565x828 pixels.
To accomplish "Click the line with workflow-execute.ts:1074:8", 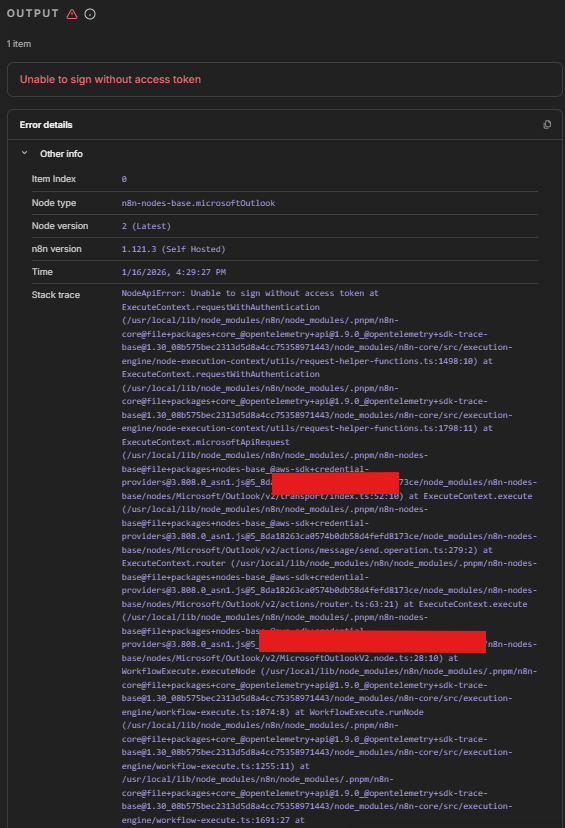I will click(272, 712).
